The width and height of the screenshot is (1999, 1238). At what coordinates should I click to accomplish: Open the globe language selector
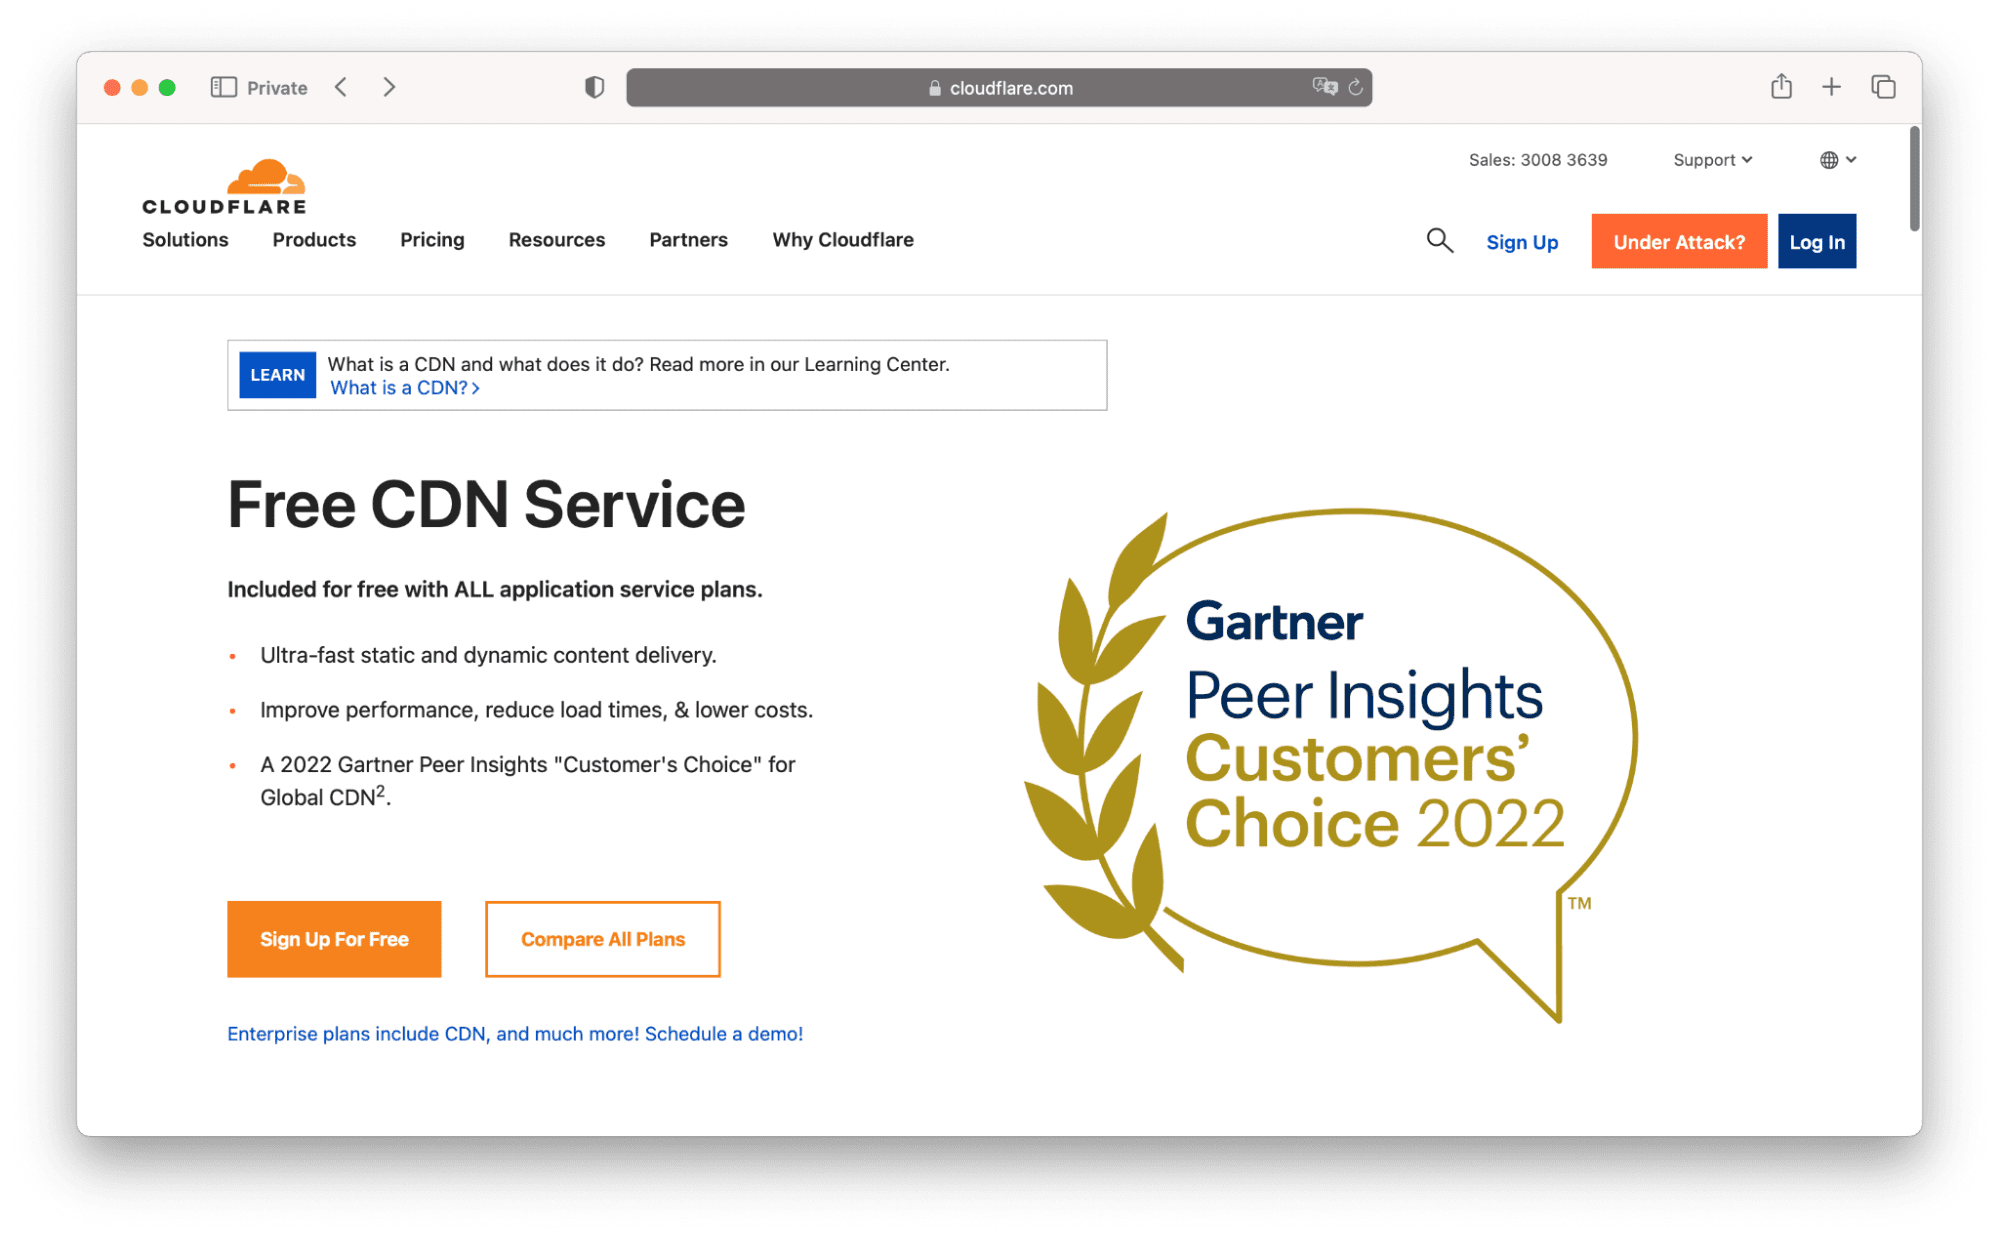1838,160
